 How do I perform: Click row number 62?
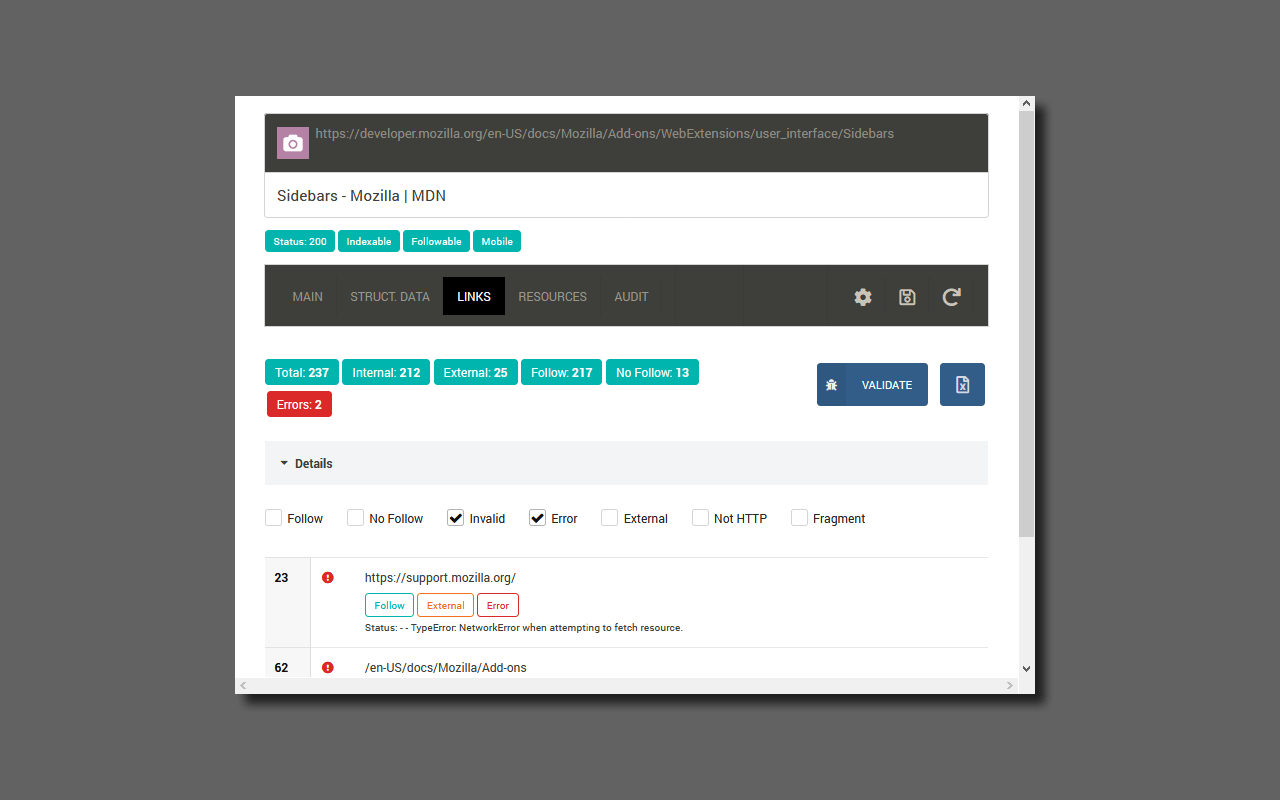pyautogui.click(x=281, y=668)
